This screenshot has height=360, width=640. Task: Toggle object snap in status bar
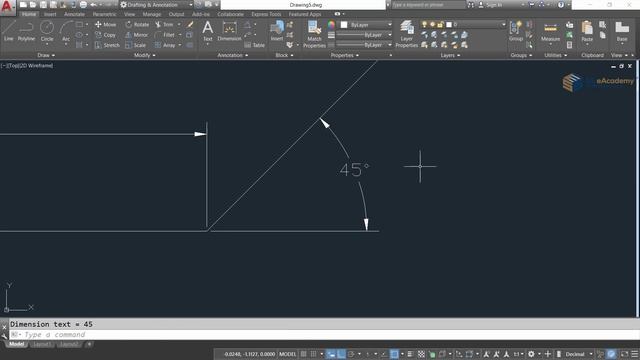click(394, 354)
